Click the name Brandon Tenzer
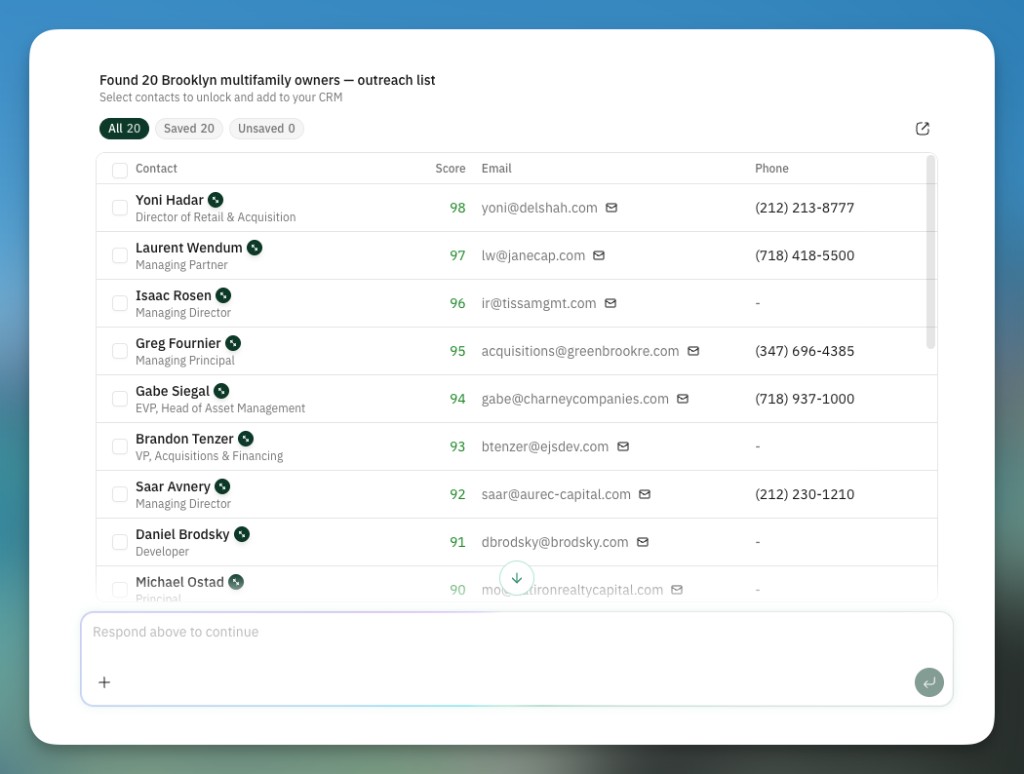 [184, 439]
